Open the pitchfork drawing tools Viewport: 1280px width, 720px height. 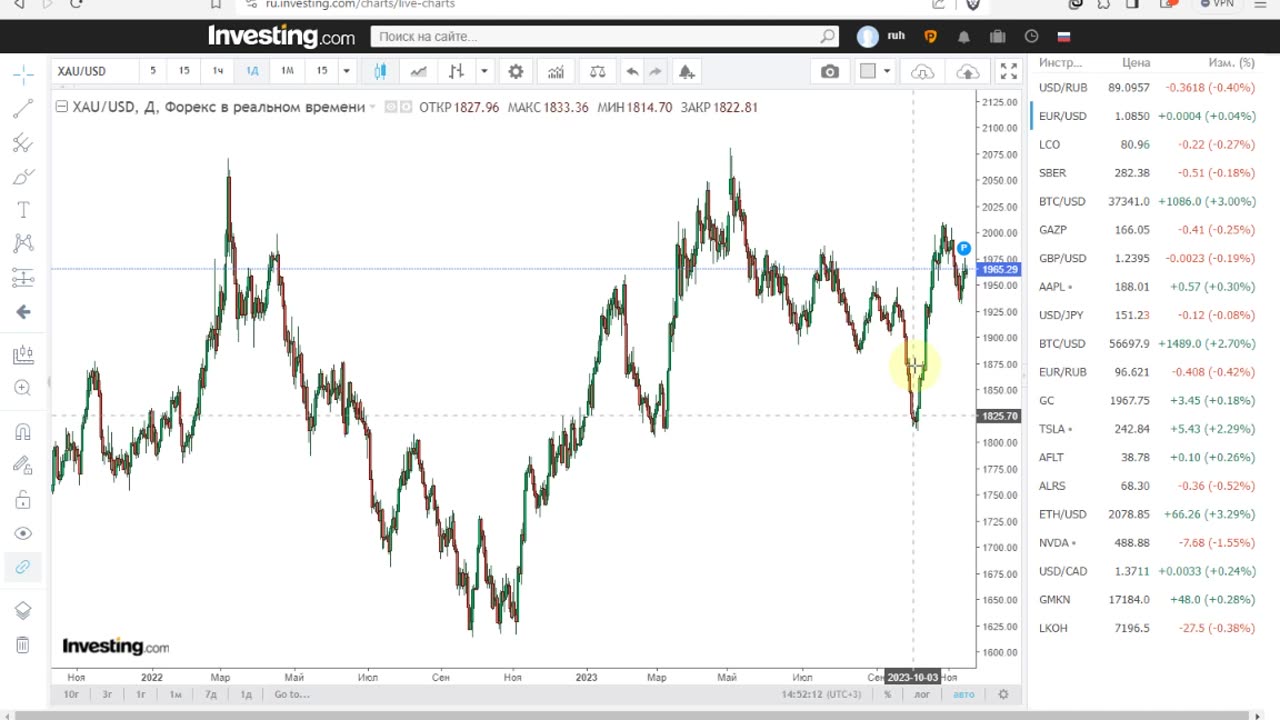coord(23,143)
